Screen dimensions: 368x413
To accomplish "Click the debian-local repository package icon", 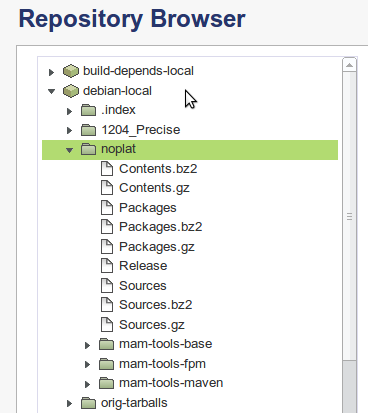I will 71,91.
